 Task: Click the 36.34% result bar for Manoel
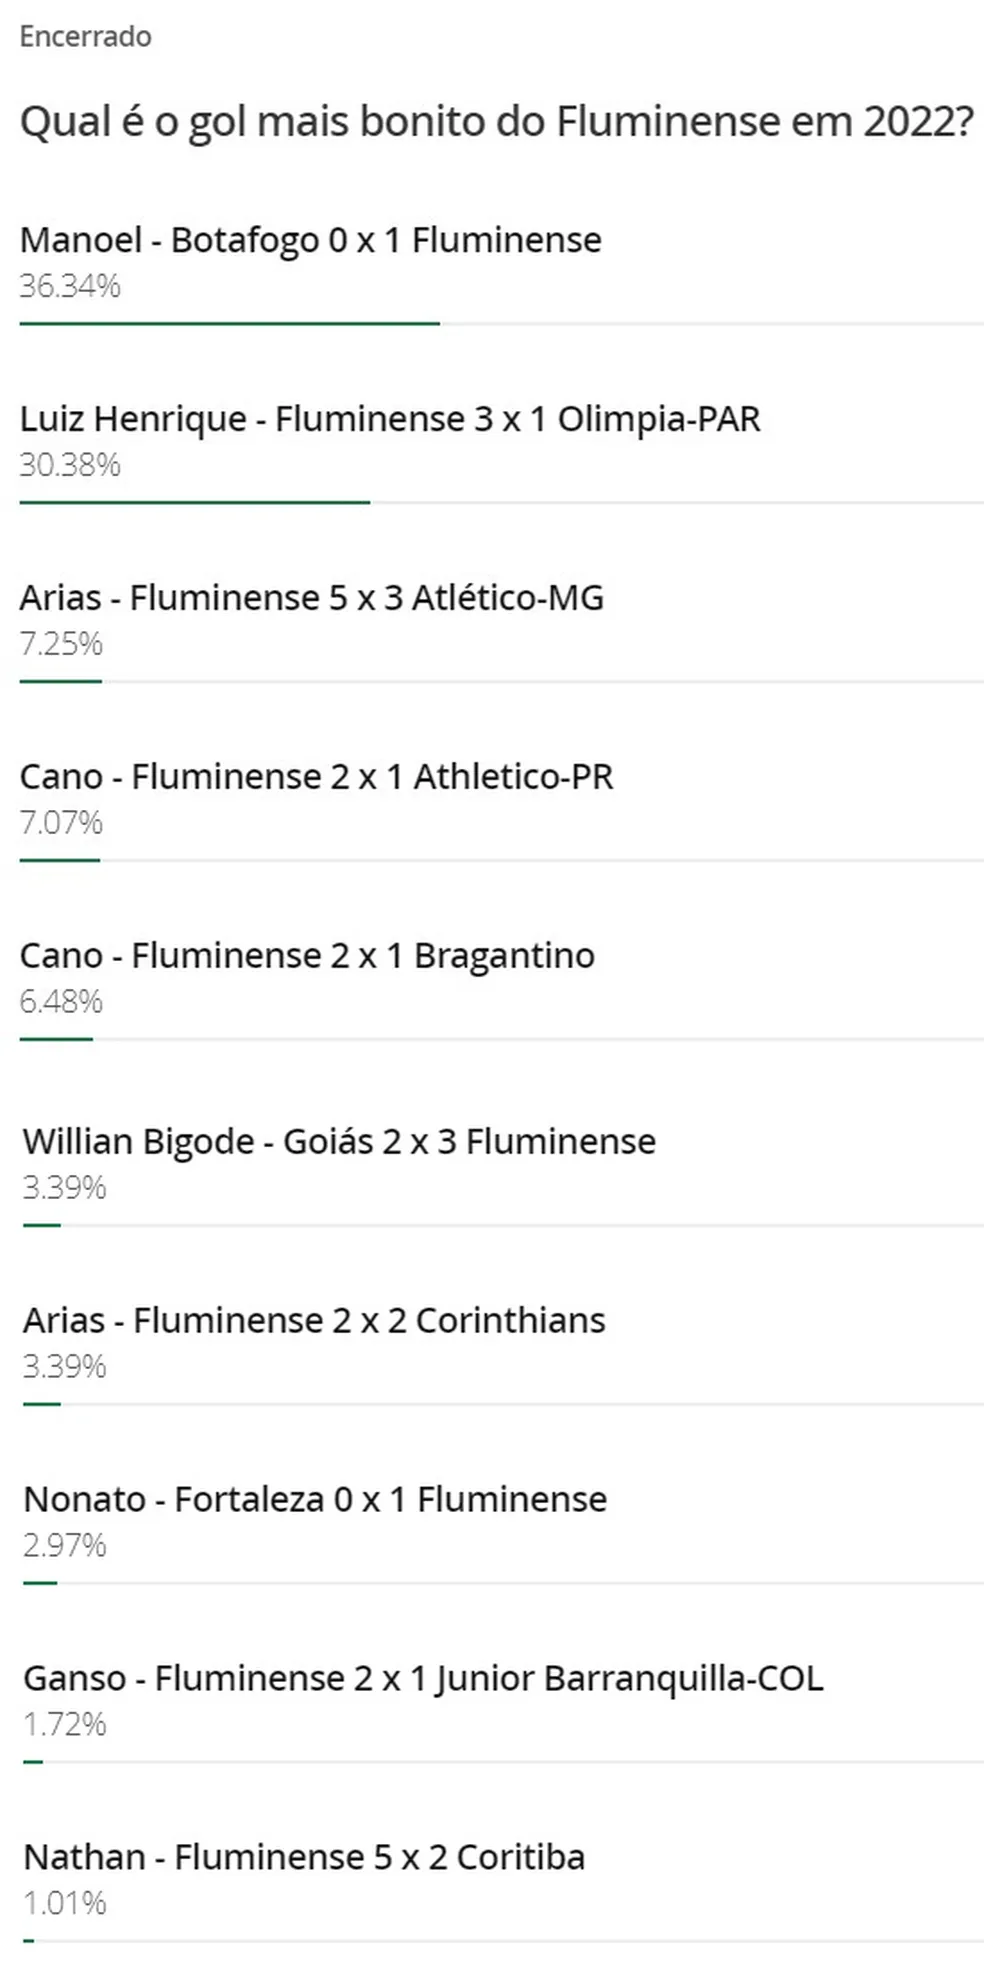point(229,324)
